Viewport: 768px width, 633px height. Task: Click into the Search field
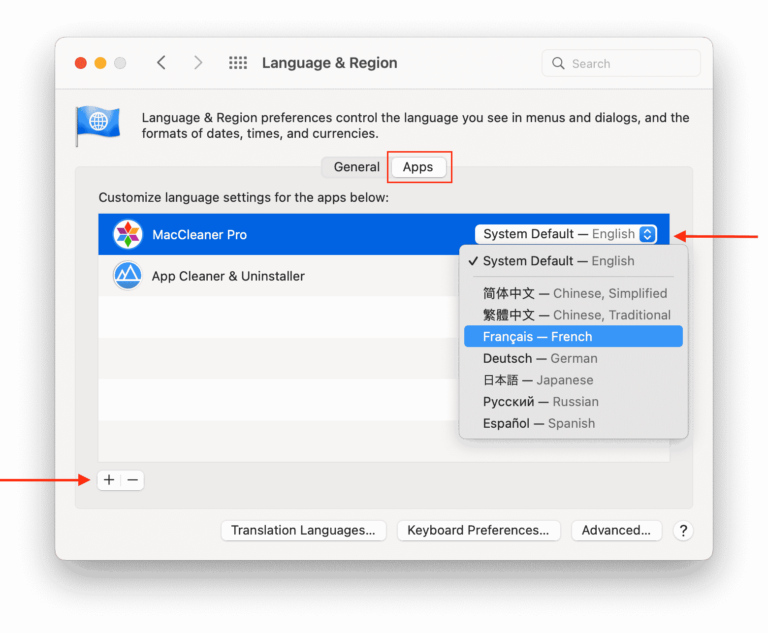pyautogui.click(x=621, y=63)
